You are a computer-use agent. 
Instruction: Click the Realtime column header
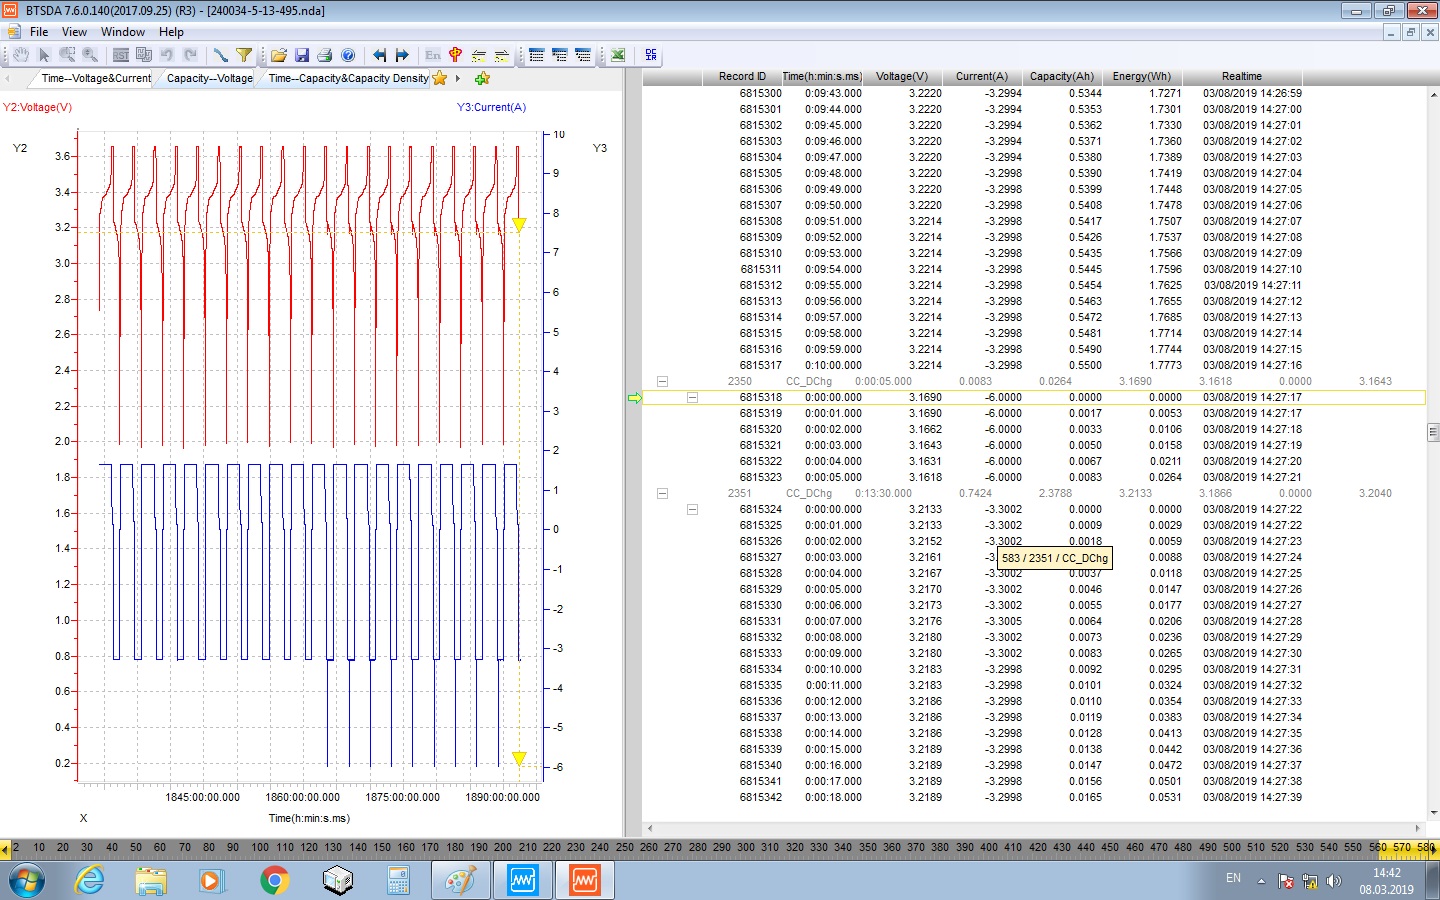(x=1241, y=76)
